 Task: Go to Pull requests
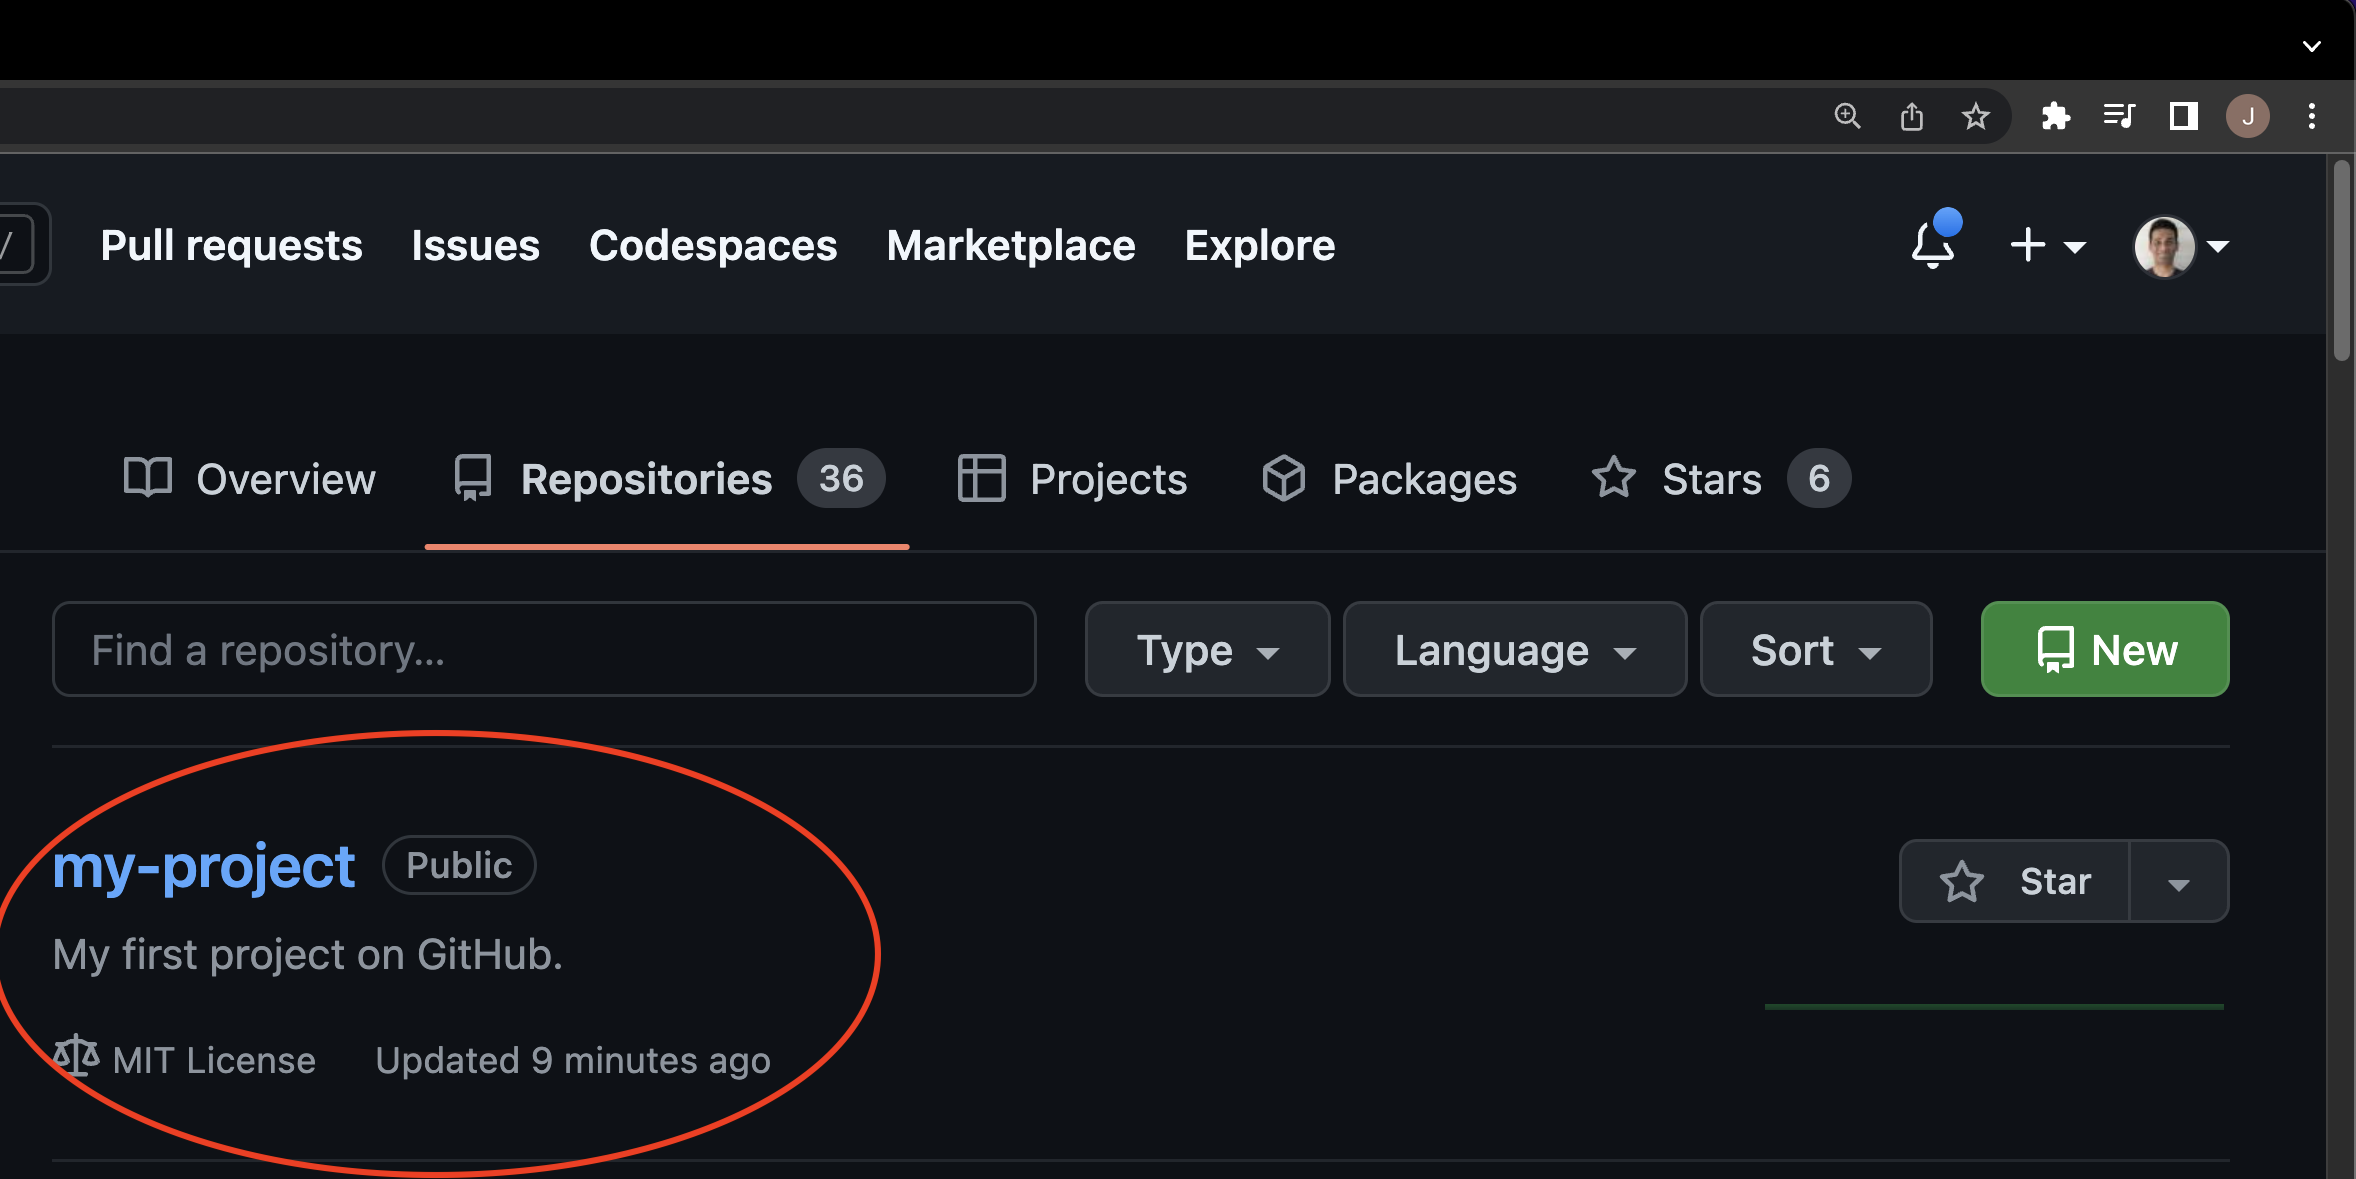231,246
